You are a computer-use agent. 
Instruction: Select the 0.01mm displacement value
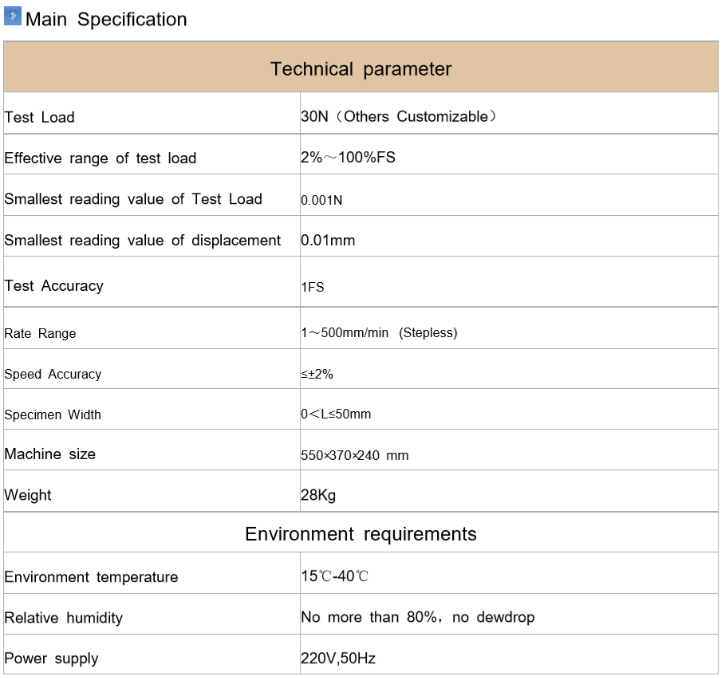pos(328,240)
